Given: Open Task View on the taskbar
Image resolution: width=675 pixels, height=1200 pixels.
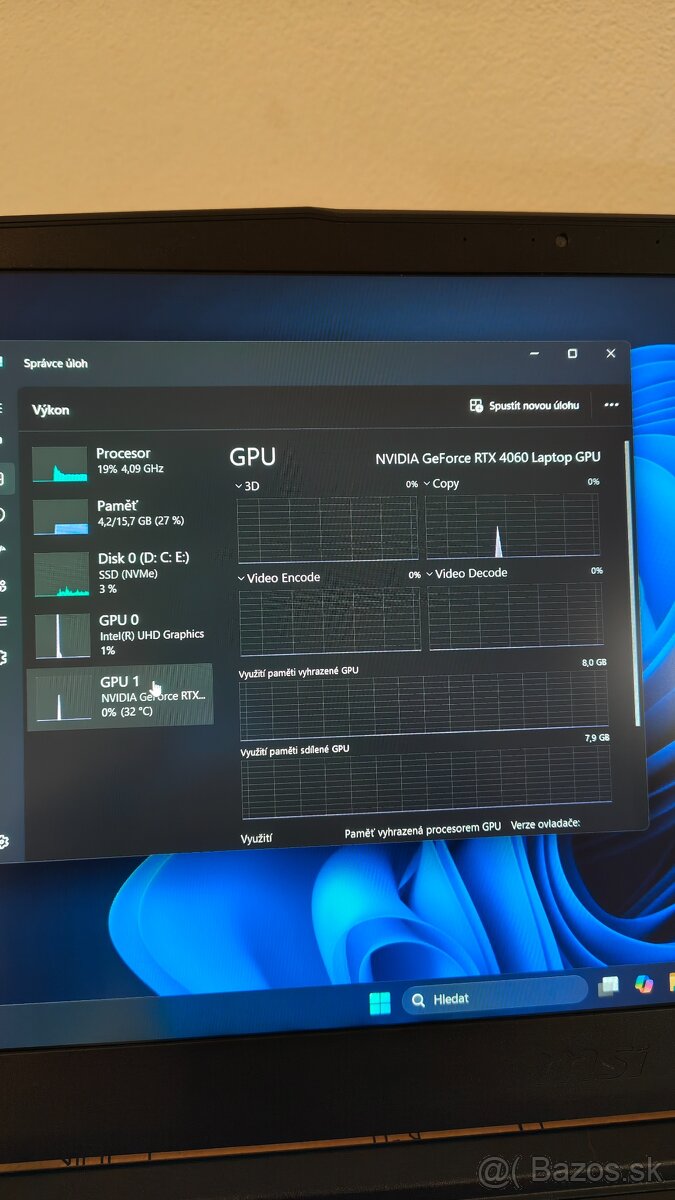Looking at the screenshot, I should point(608,986).
